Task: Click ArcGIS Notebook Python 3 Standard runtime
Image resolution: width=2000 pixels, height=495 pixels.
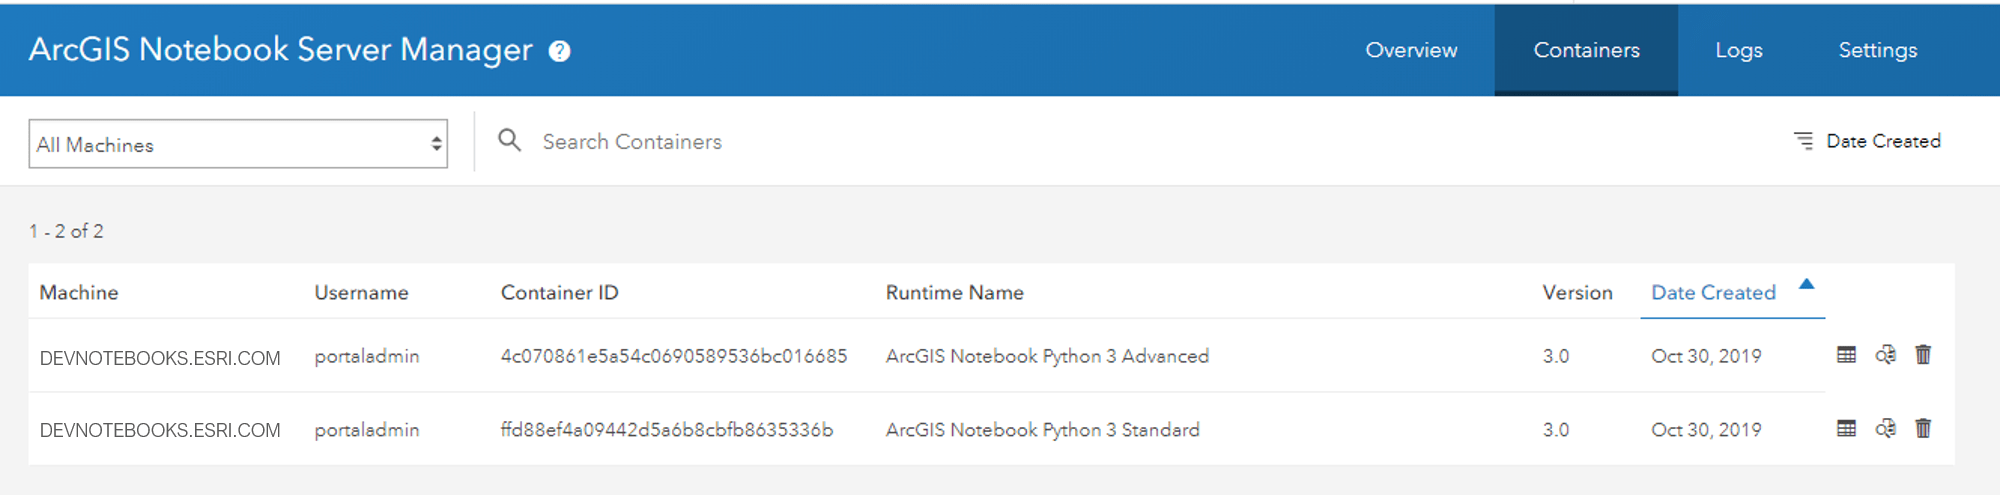Action: pyautogui.click(x=1042, y=430)
